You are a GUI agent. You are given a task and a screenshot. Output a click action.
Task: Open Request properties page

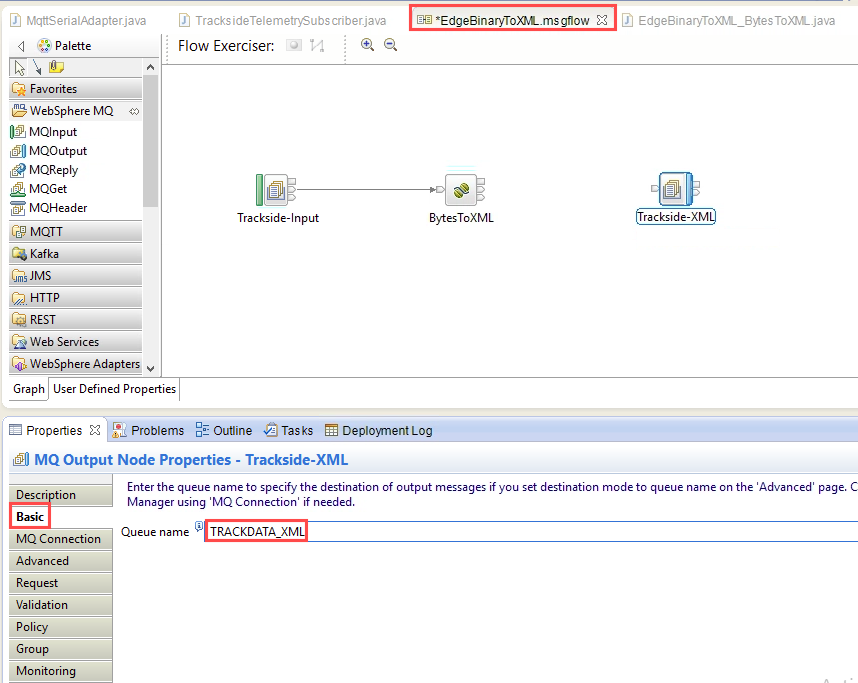coord(61,583)
